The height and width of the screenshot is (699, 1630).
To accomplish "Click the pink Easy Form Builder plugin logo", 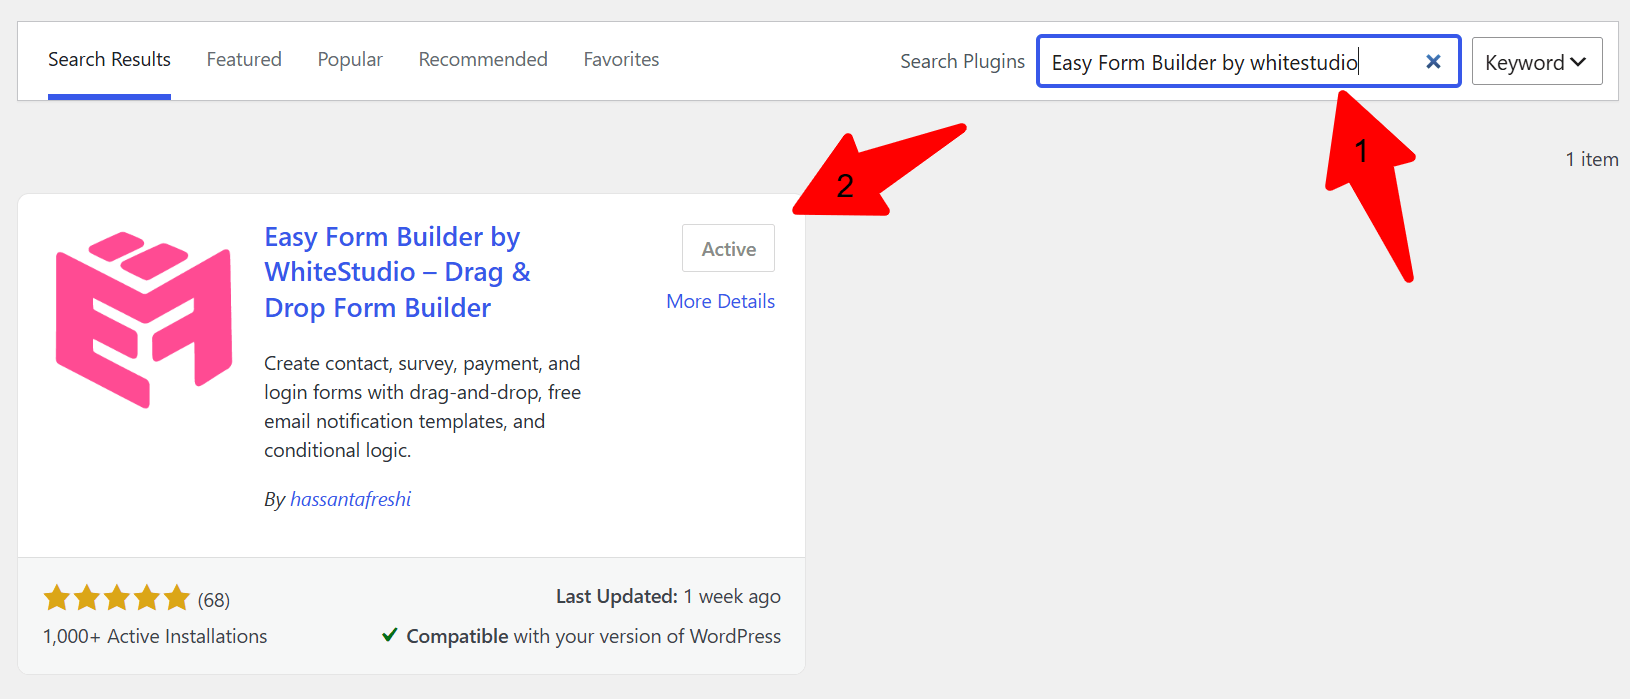I will [x=144, y=319].
